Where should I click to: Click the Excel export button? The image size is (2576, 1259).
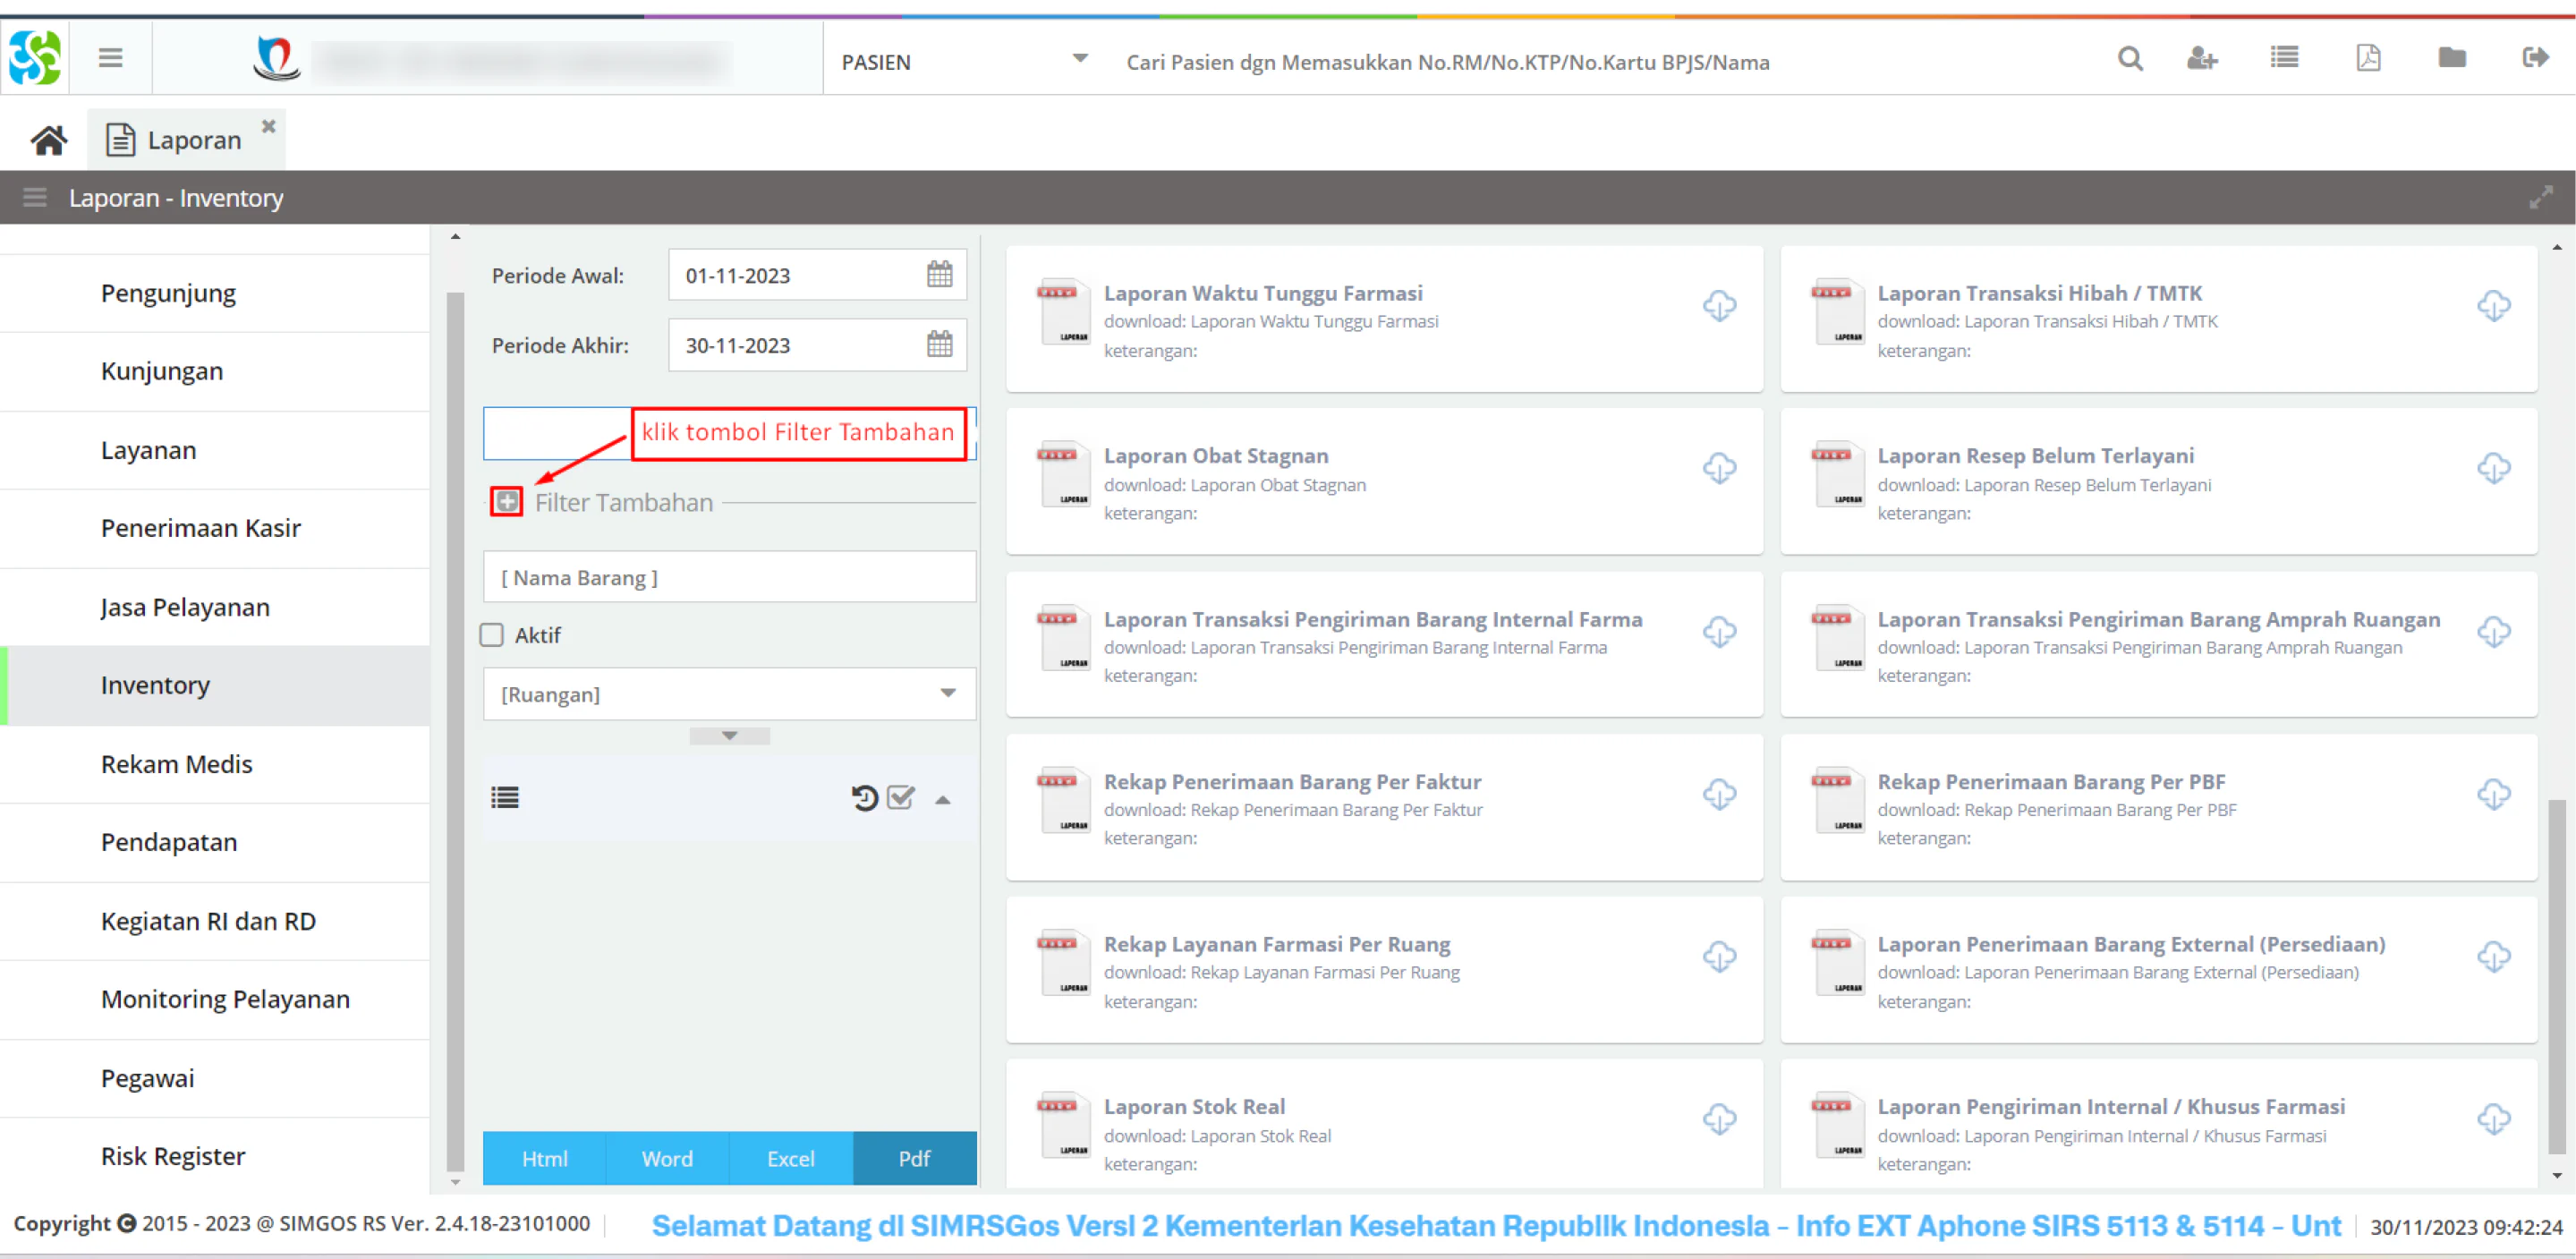point(791,1158)
